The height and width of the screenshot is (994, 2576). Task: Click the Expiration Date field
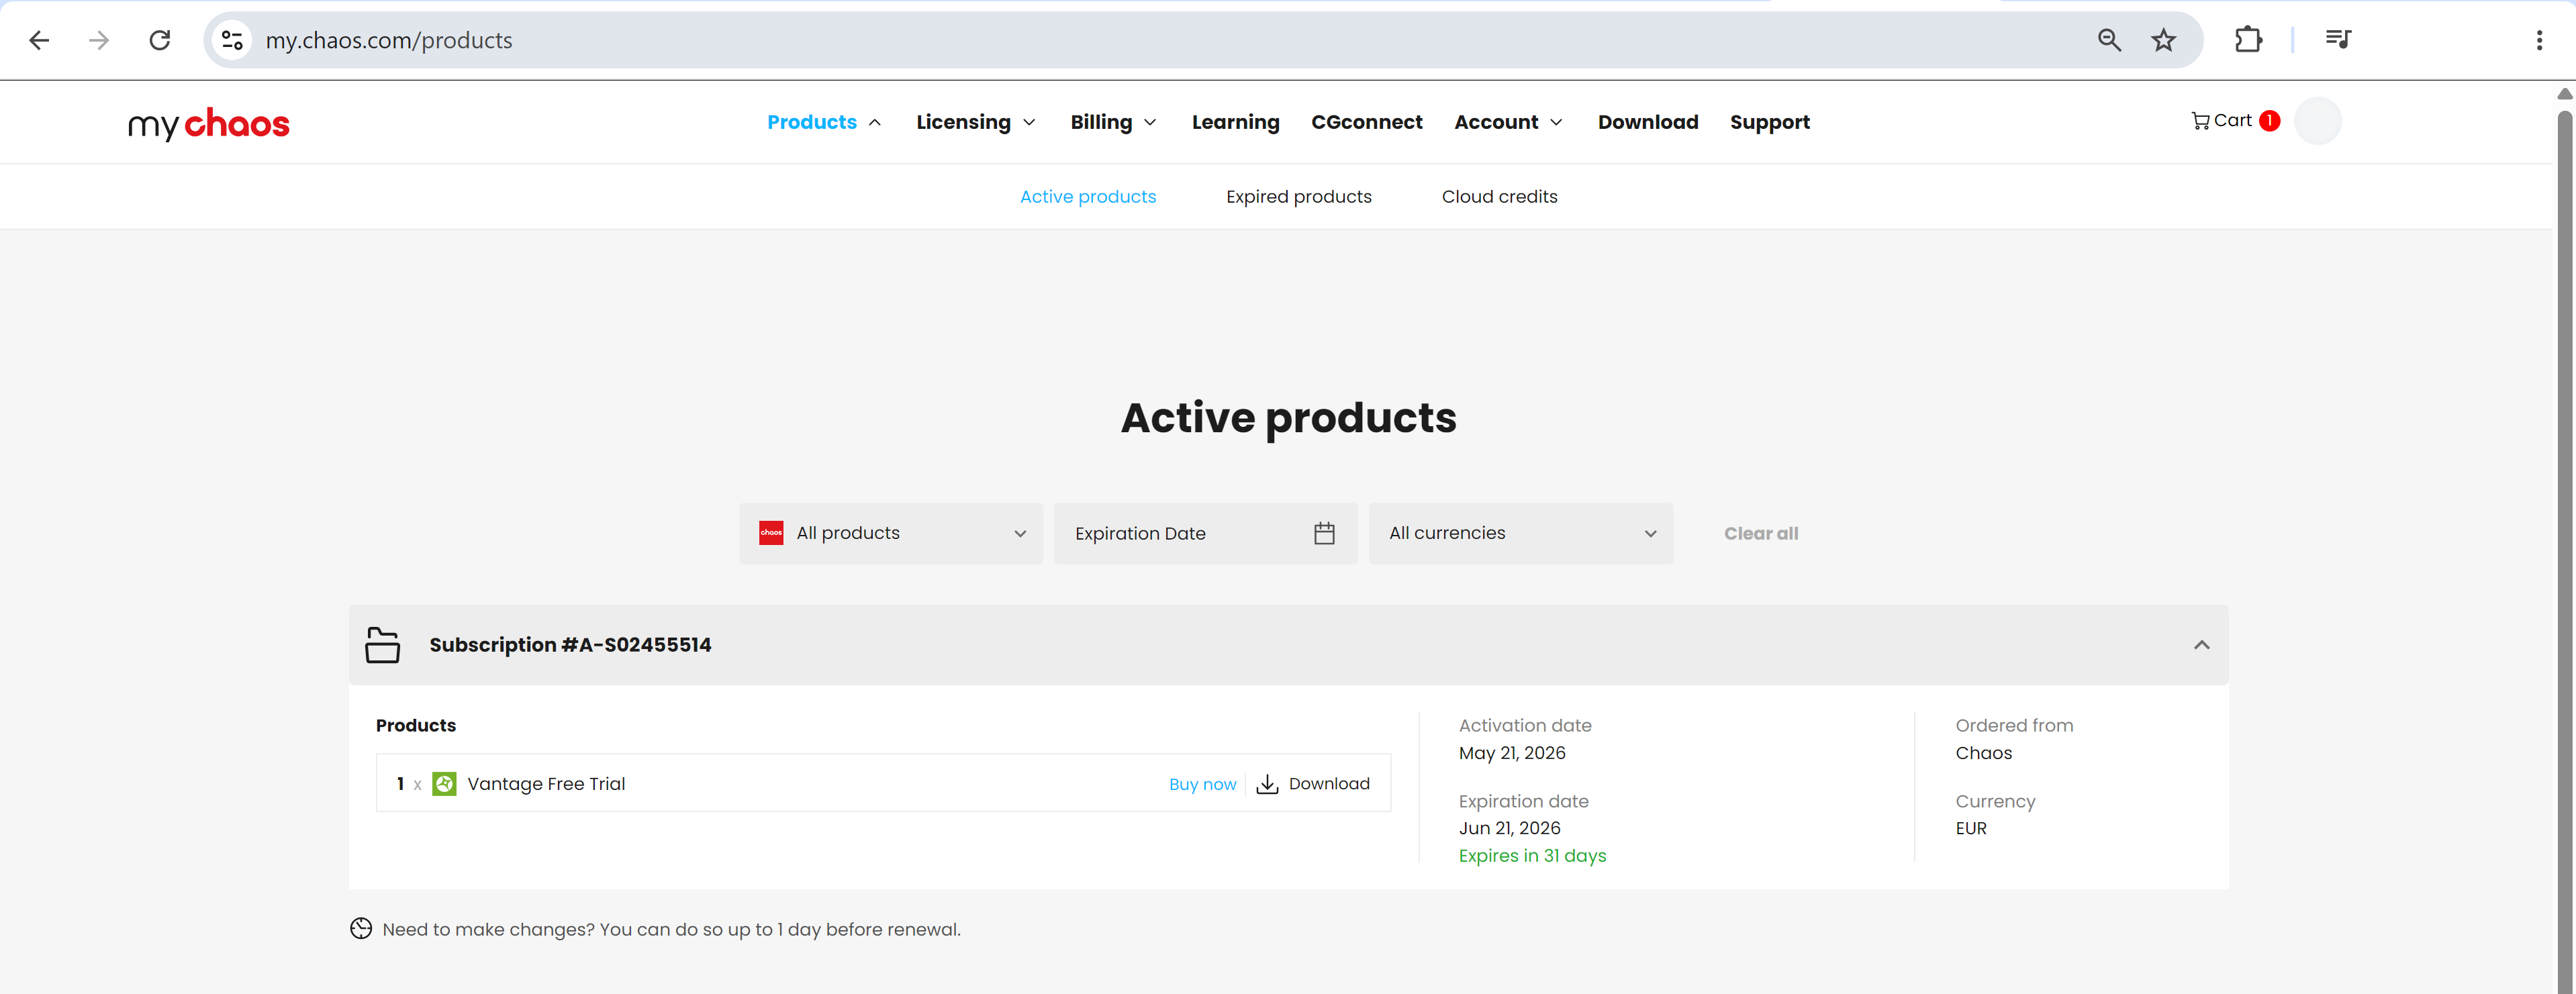(1205, 533)
